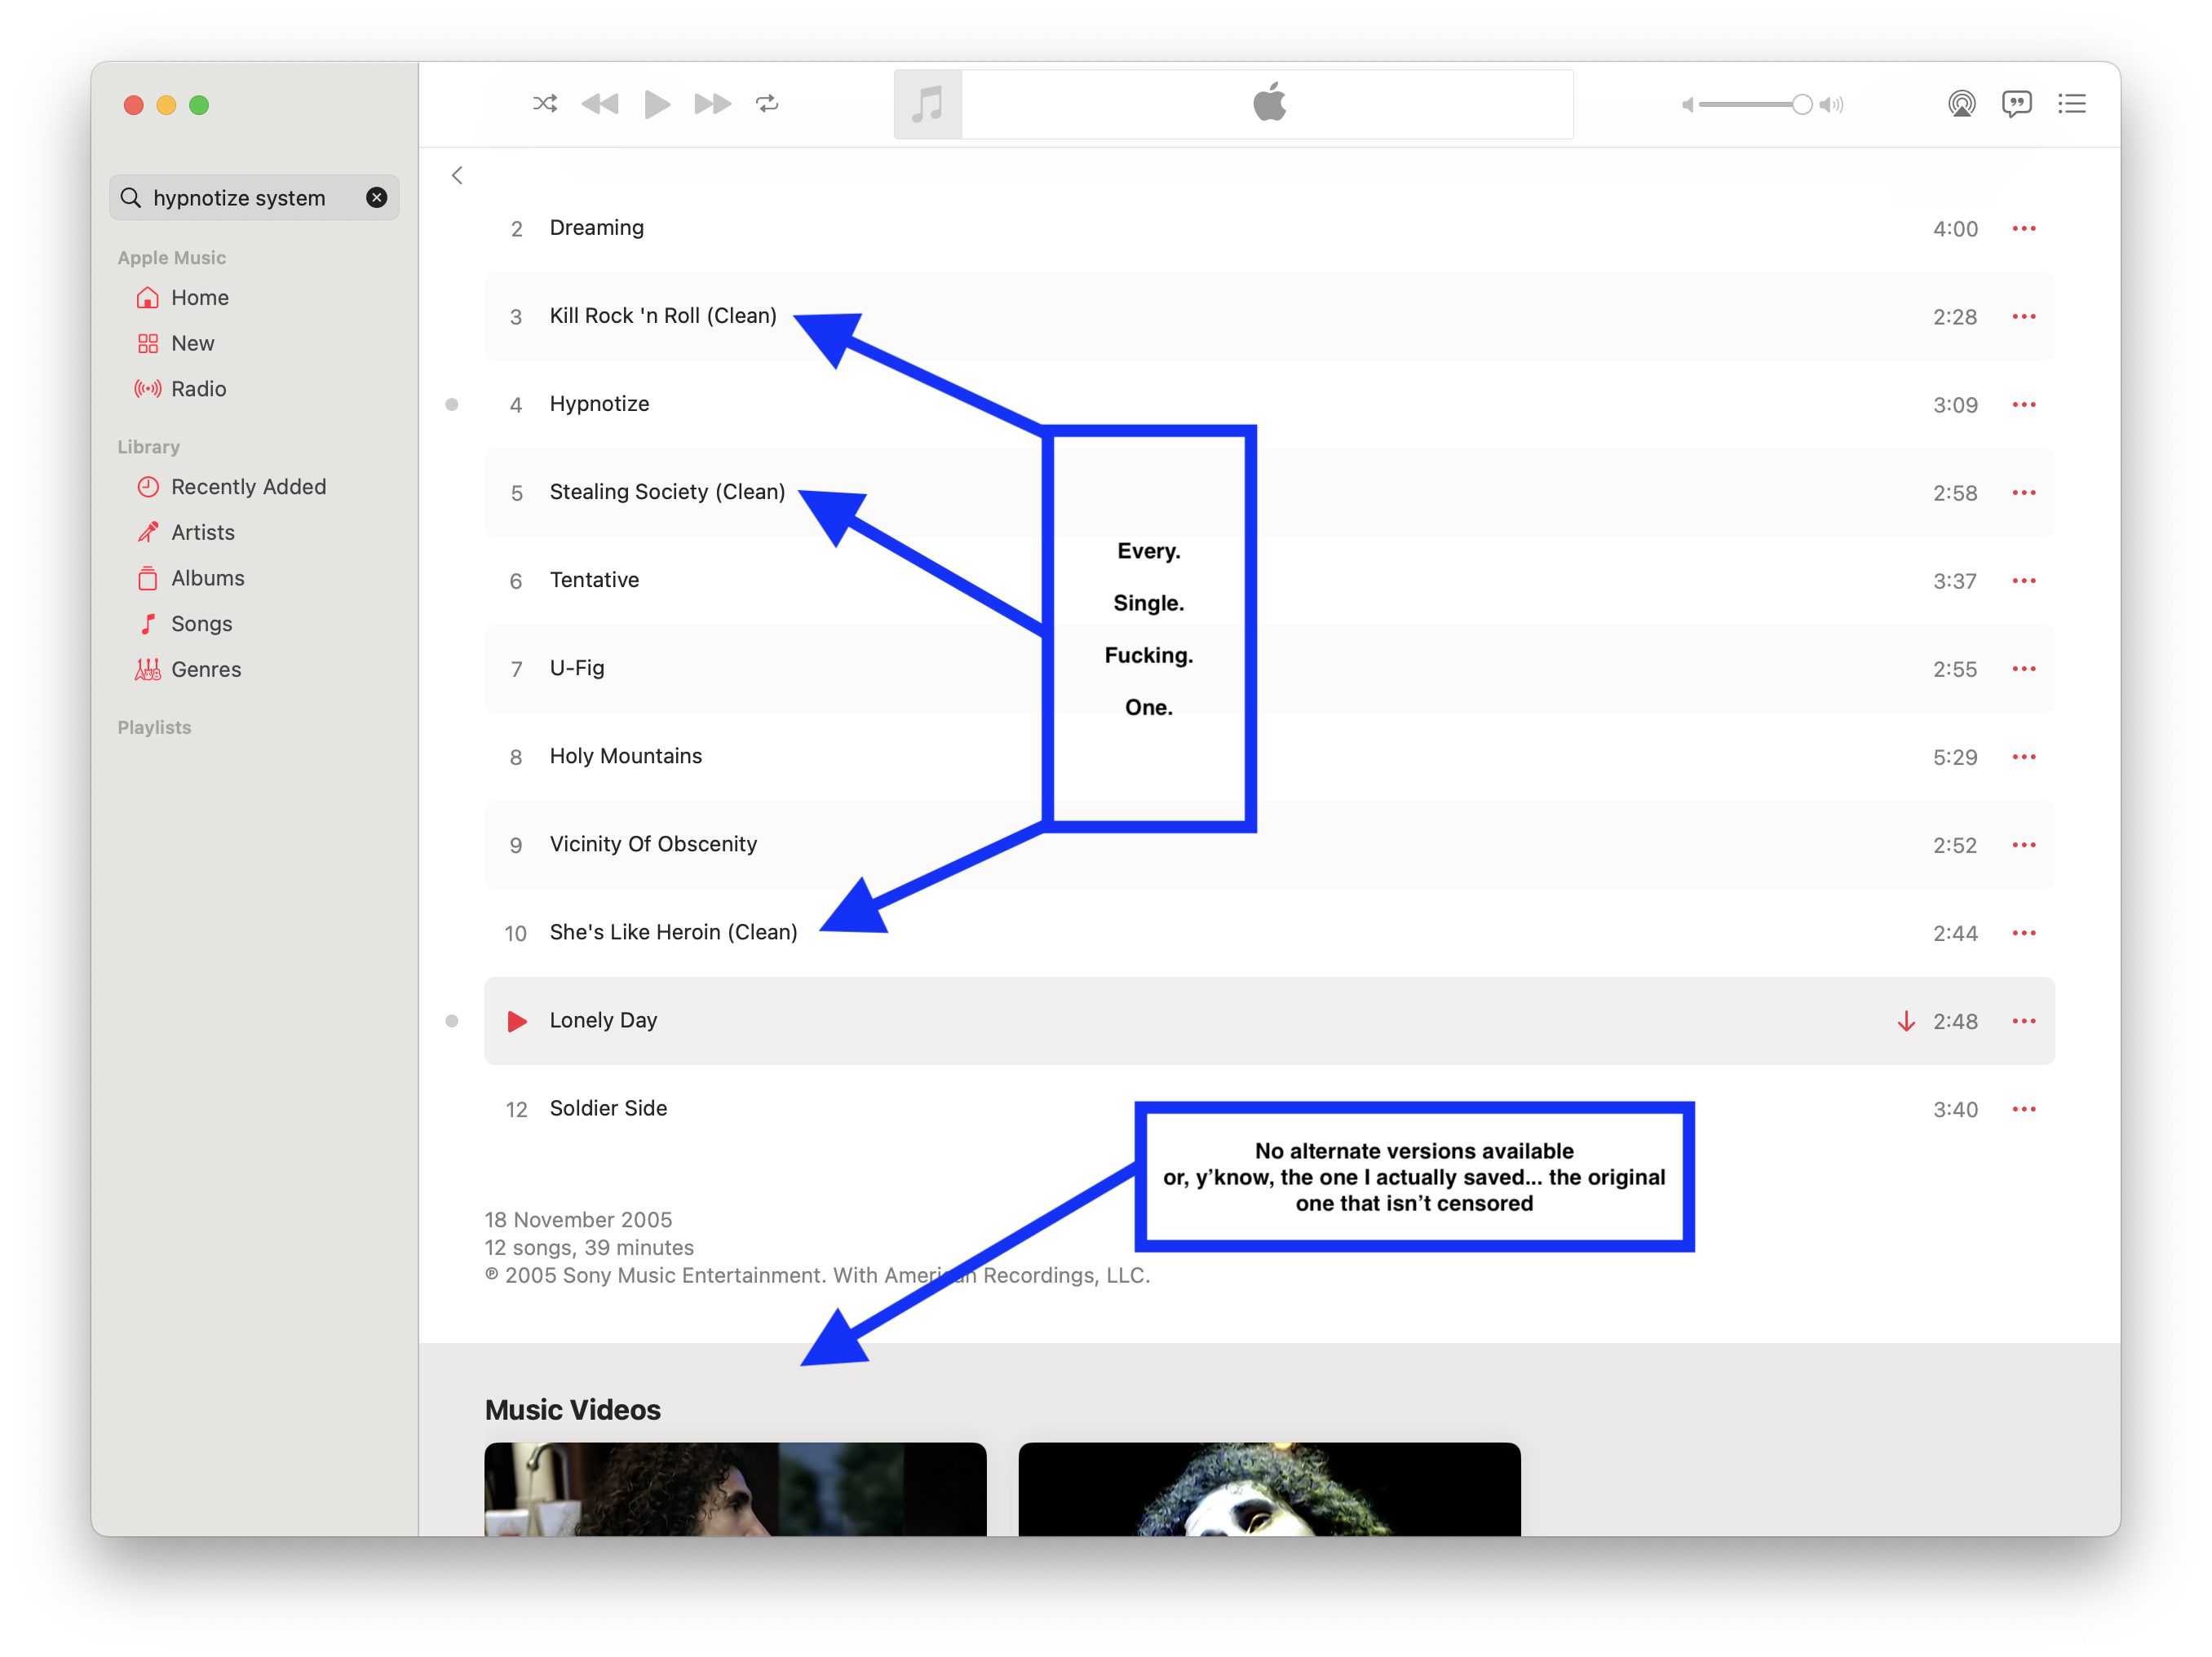The height and width of the screenshot is (1657, 2212).
Task: Click the max volume speaker icon
Action: click(1831, 105)
